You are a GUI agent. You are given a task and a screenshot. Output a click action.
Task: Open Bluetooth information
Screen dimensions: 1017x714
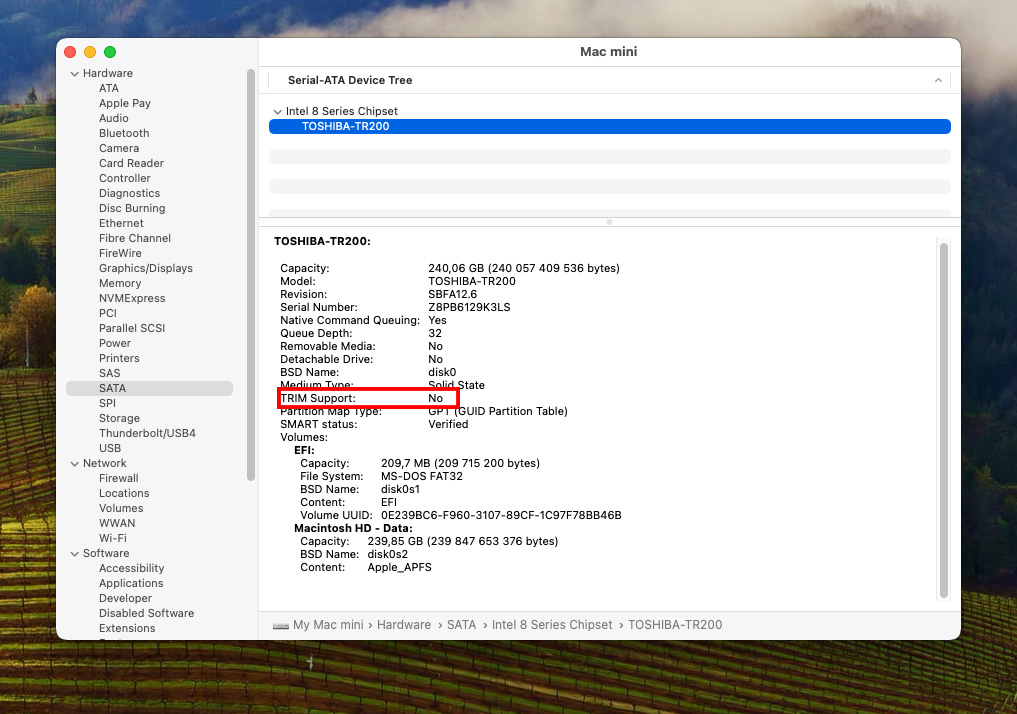tap(123, 133)
